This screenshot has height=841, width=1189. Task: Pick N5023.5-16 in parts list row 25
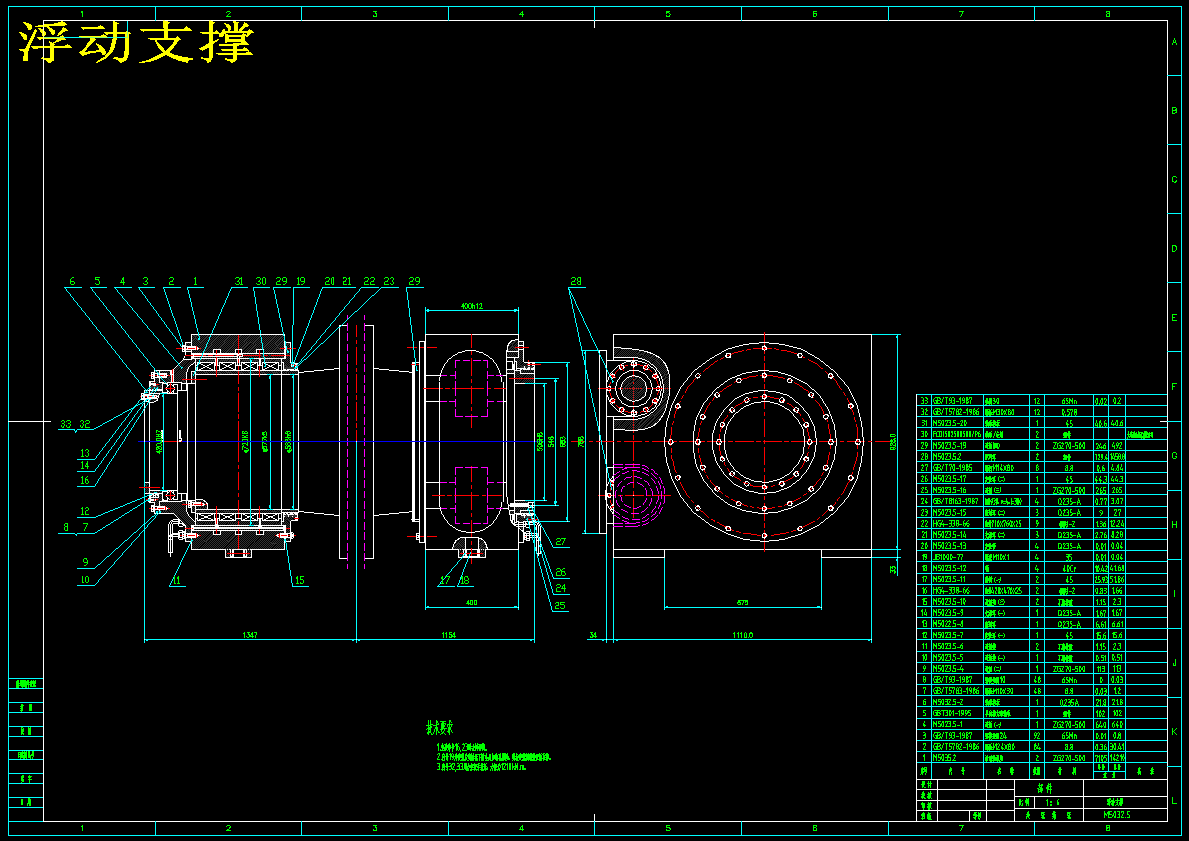point(948,490)
